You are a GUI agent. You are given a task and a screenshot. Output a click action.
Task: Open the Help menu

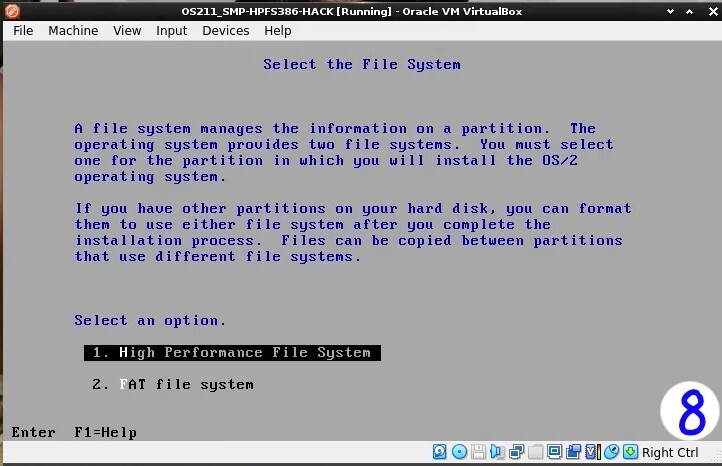(278, 30)
